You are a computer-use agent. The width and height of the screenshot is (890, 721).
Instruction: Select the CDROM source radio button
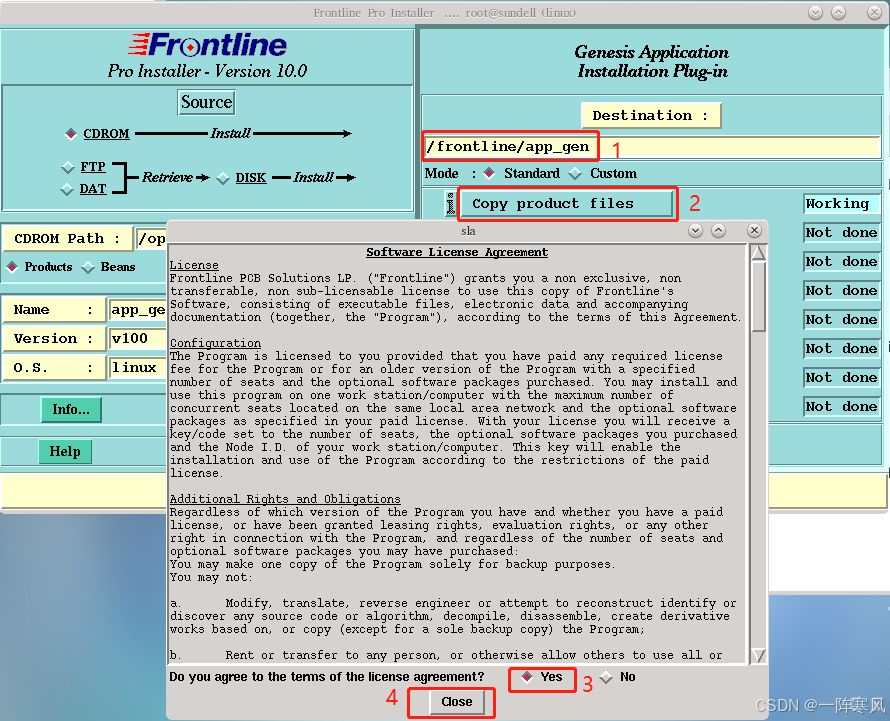point(71,133)
